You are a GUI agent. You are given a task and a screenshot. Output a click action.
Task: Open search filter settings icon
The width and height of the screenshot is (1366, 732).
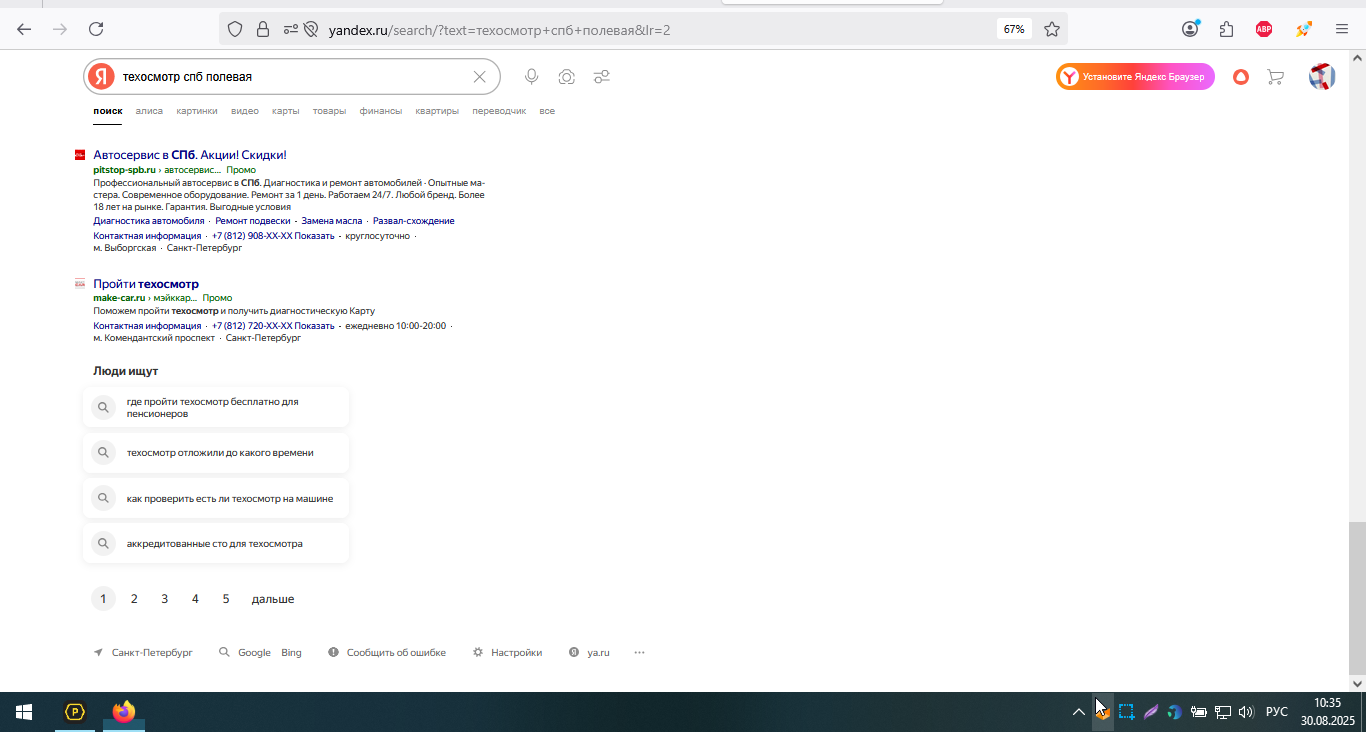[601, 77]
